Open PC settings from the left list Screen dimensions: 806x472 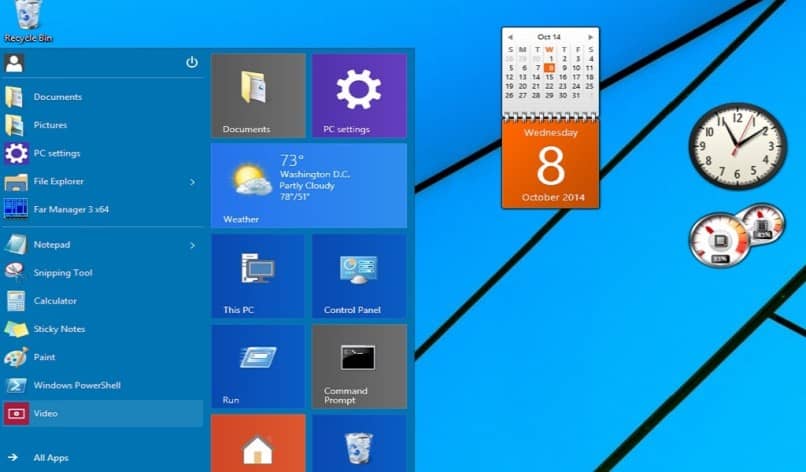(x=103, y=153)
